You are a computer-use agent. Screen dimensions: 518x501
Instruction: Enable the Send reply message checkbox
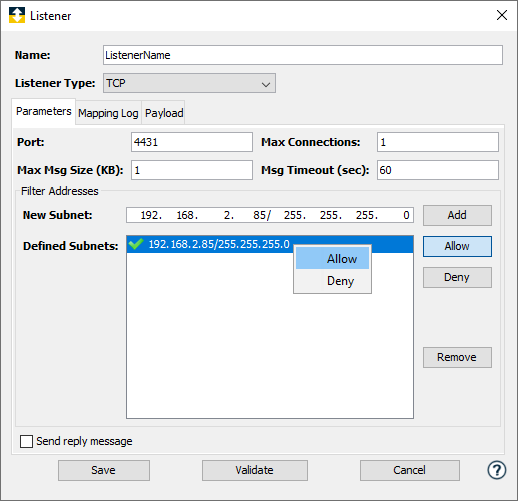26,441
